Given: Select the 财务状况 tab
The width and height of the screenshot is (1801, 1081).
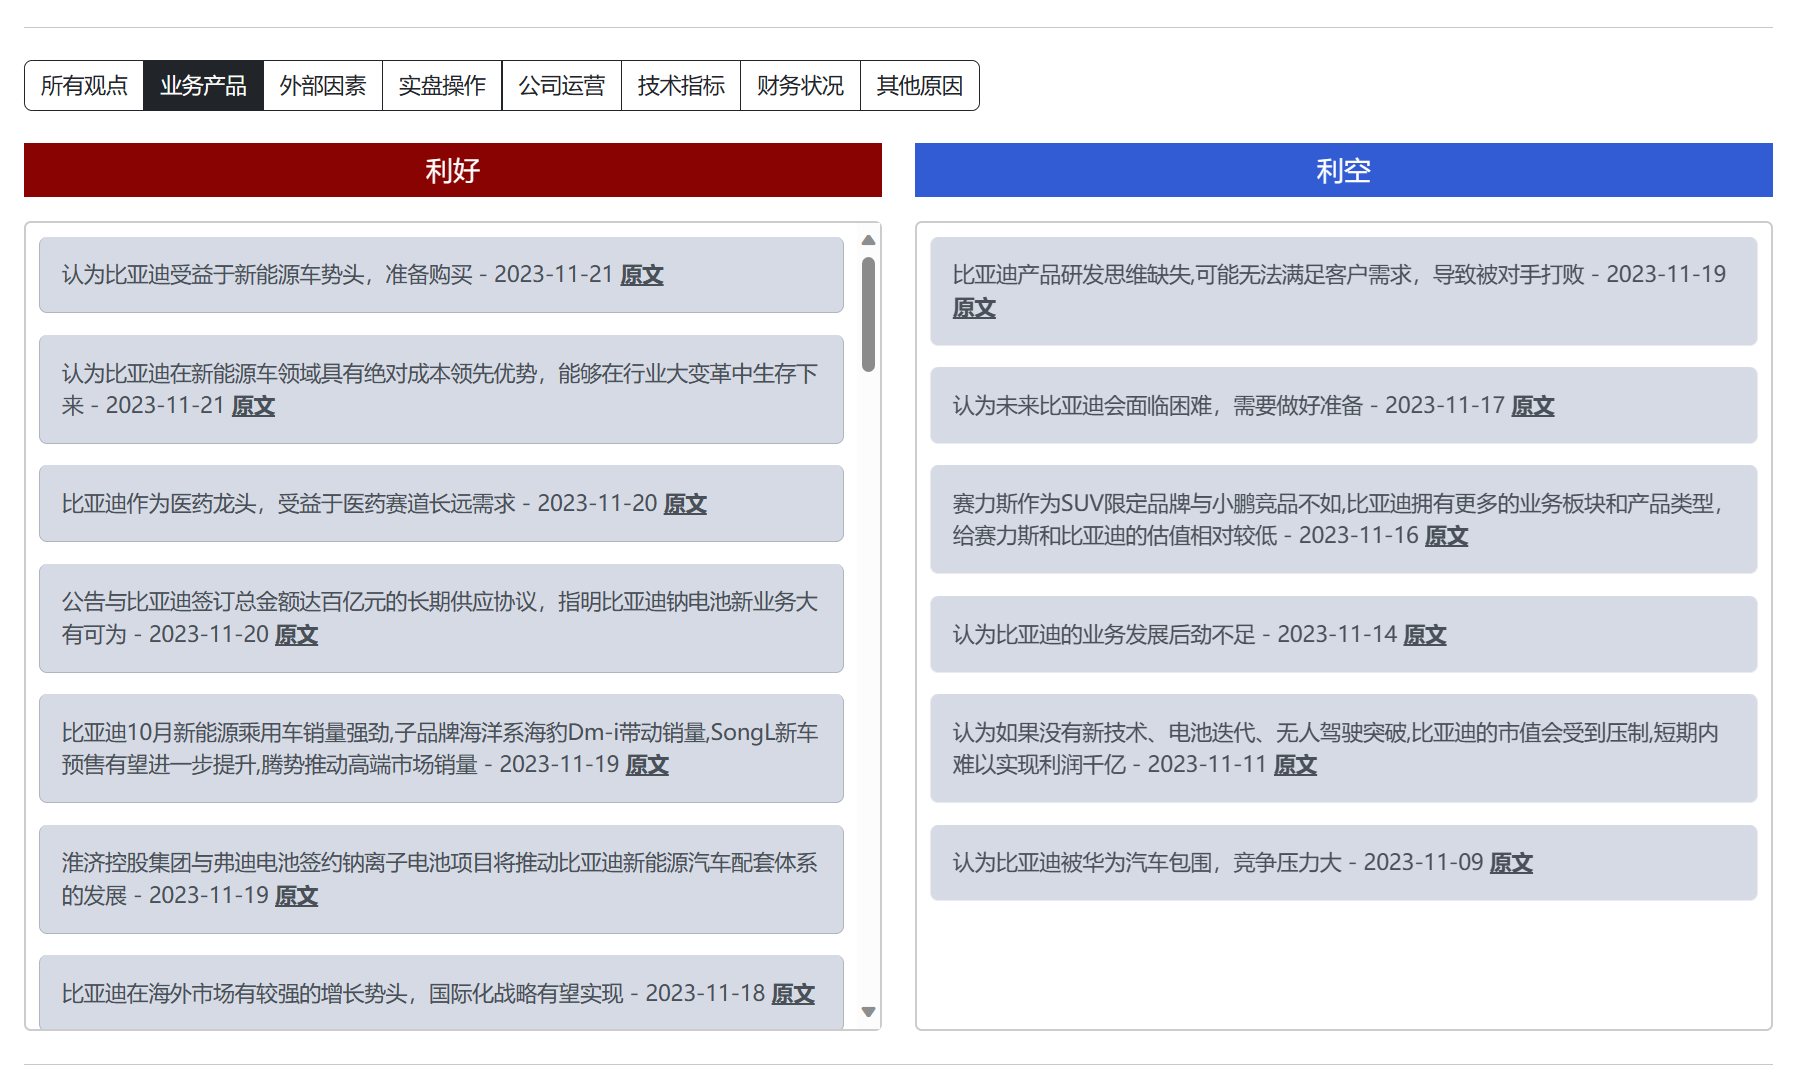Looking at the screenshot, I should (800, 86).
